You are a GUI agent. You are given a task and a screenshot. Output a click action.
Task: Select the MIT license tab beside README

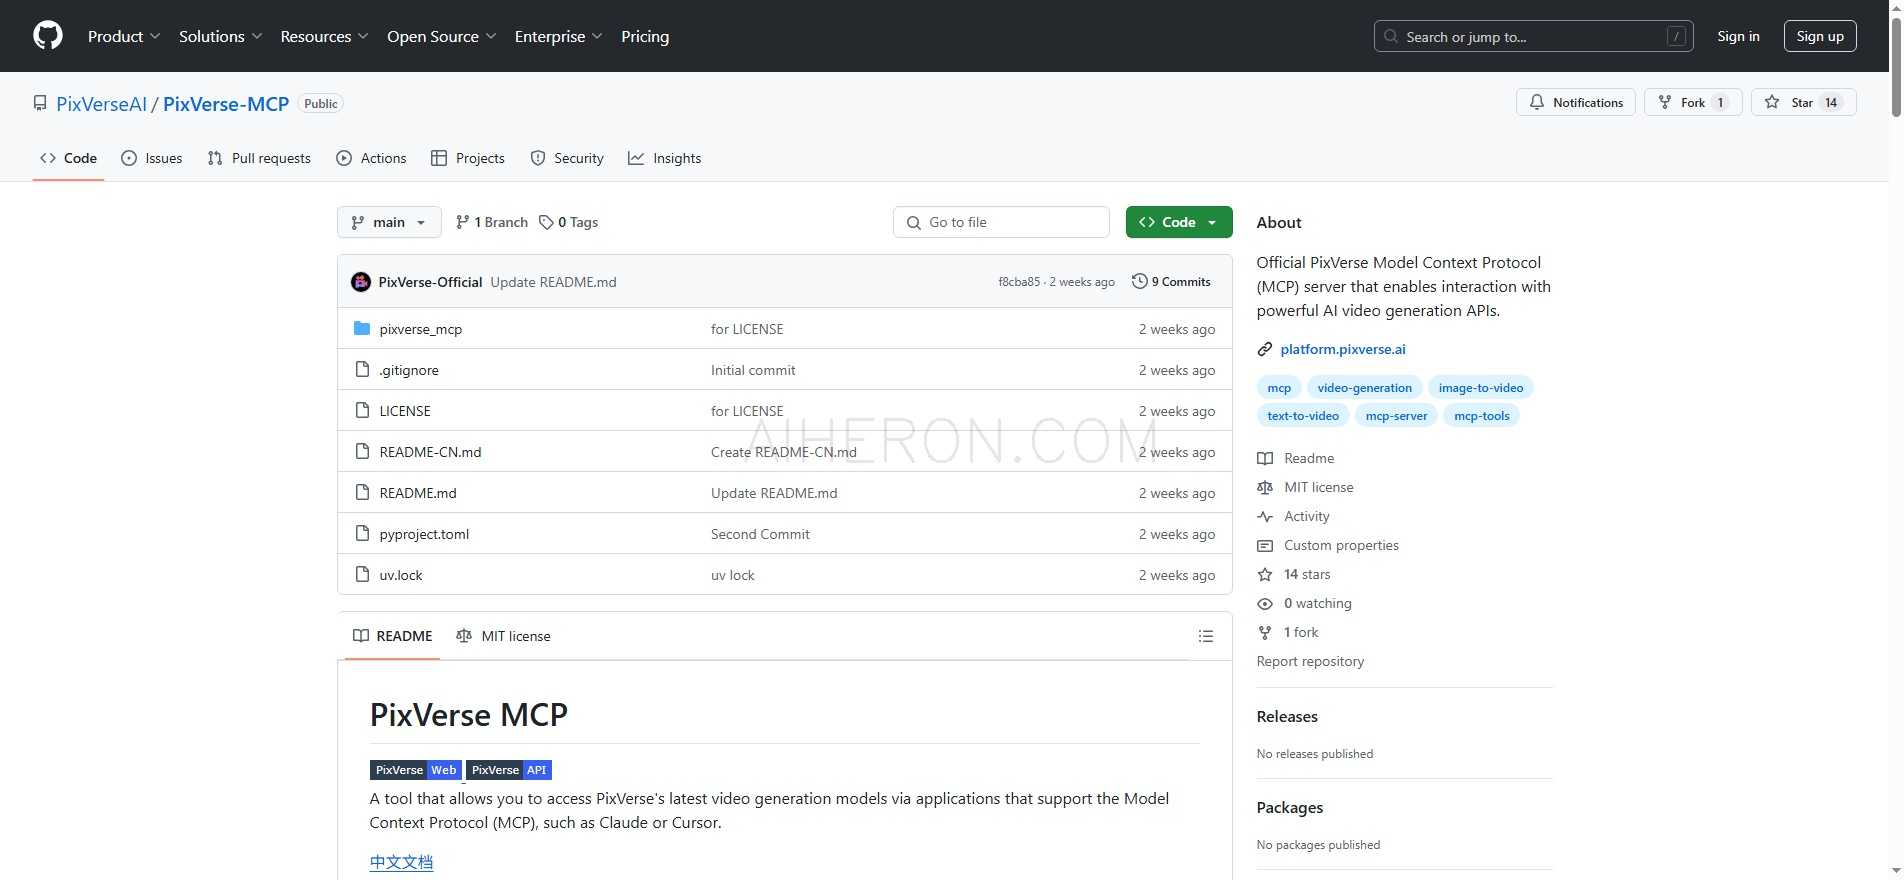(x=503, y=636)
